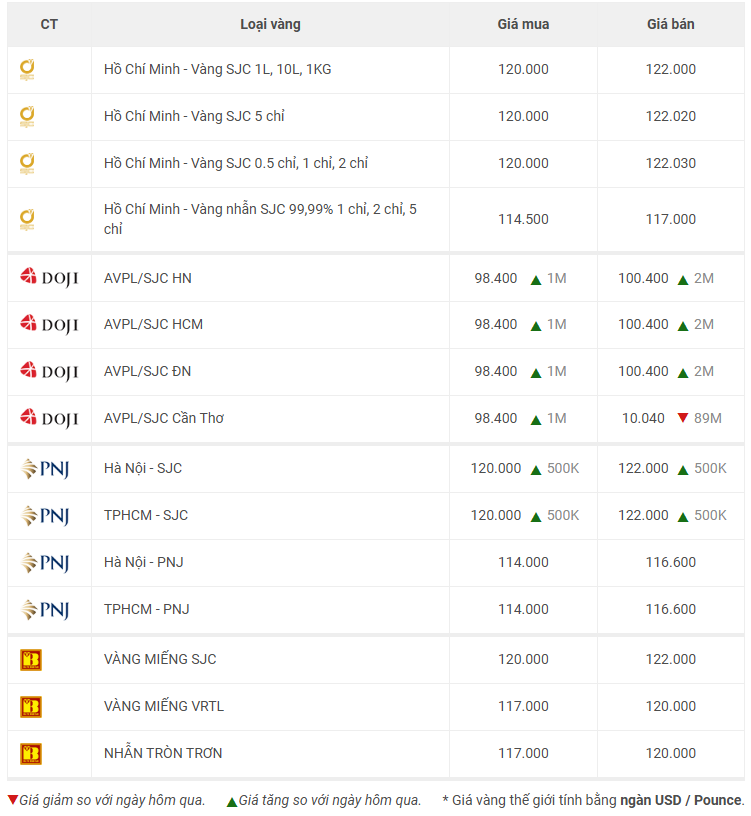Click the Giá tăng so với ngày hôm qua note
Screen dimensions: 751x816
[x=330, y=800]
